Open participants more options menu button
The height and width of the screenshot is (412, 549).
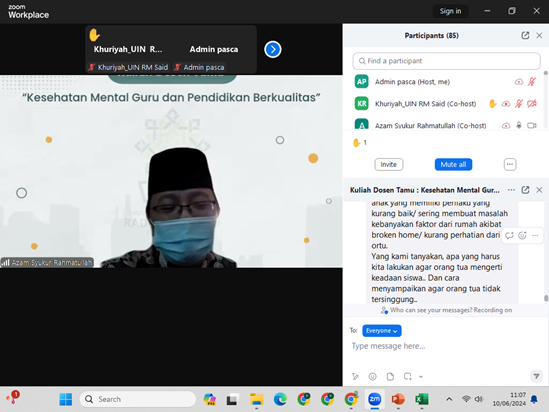[x=510, y=164]
